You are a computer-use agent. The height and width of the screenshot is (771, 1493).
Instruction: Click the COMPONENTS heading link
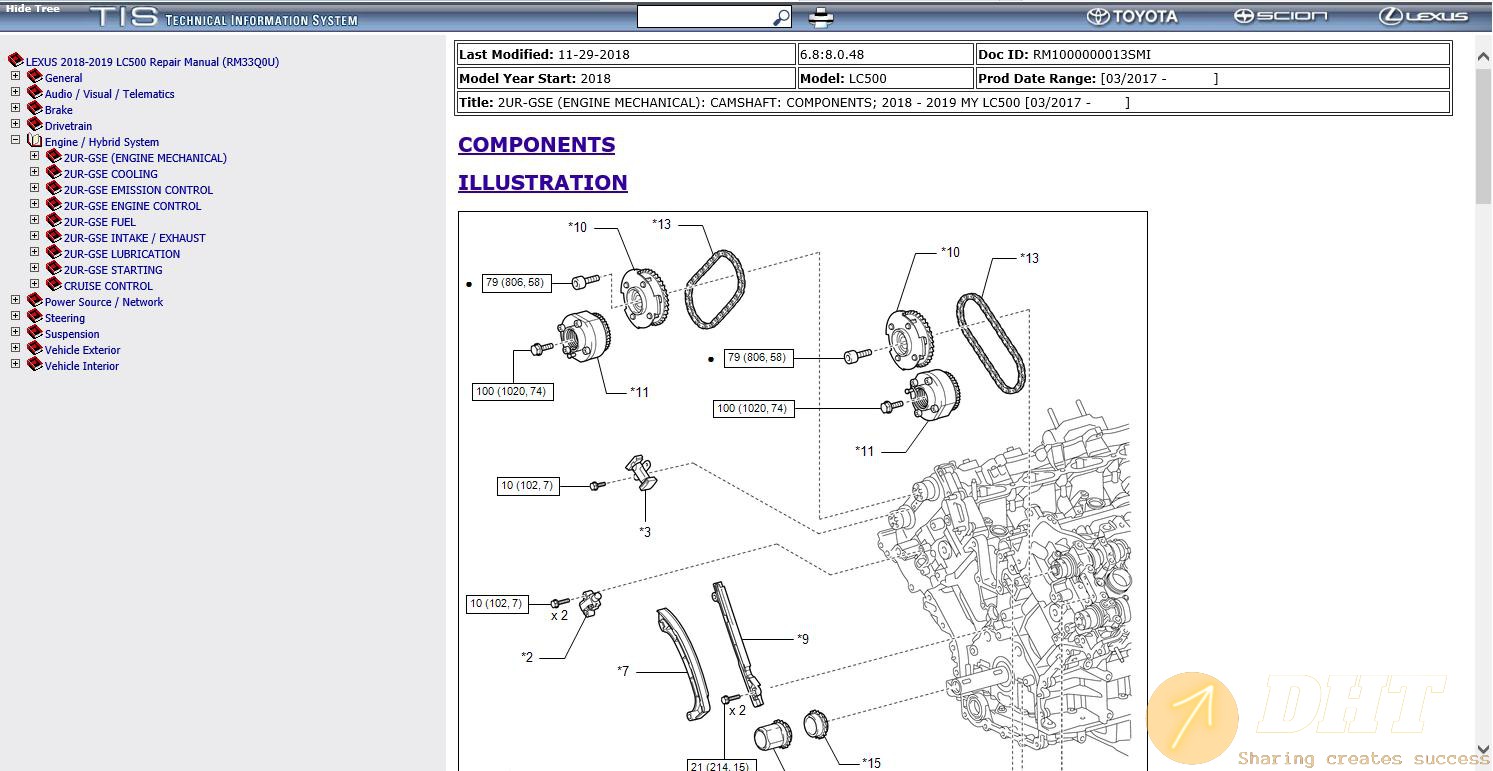click(536, 145)
